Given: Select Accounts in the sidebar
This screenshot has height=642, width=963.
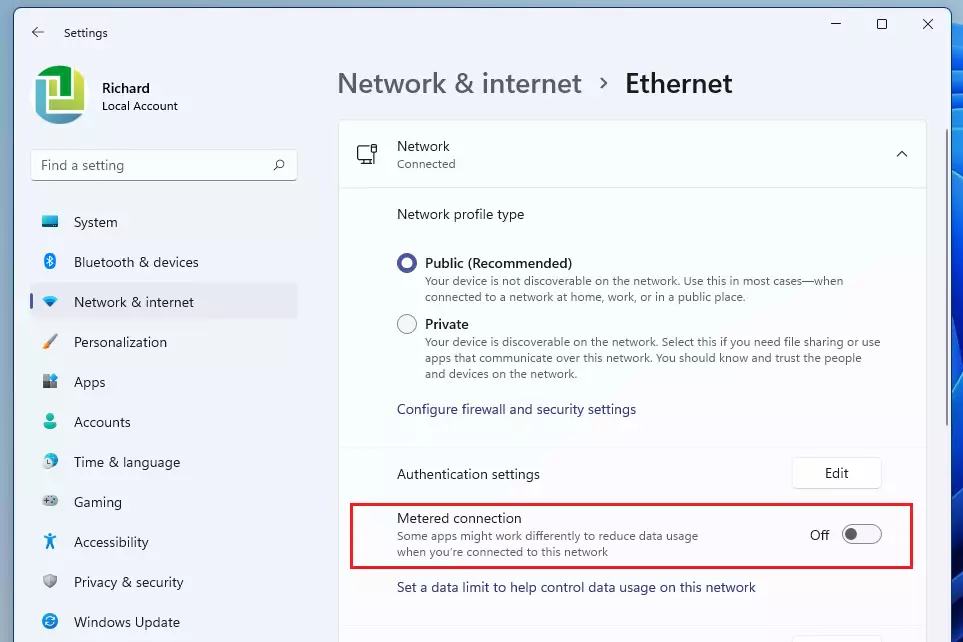Looking at the screenshot, I should click(x=101, y=422).
